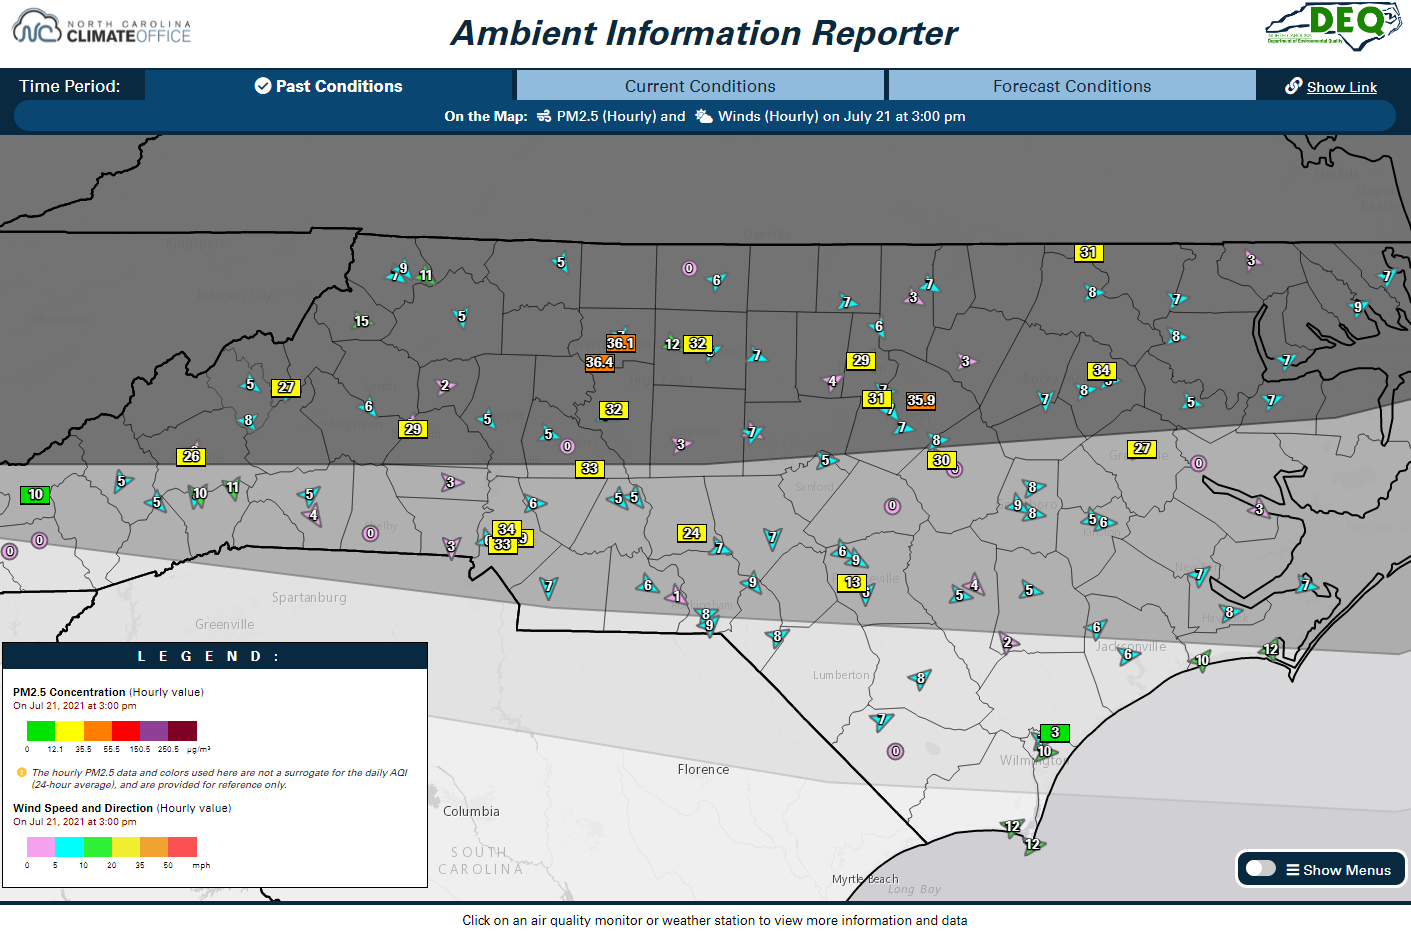Open the orange 36.4 PM2.5 monitor marker

coord(599,362)
